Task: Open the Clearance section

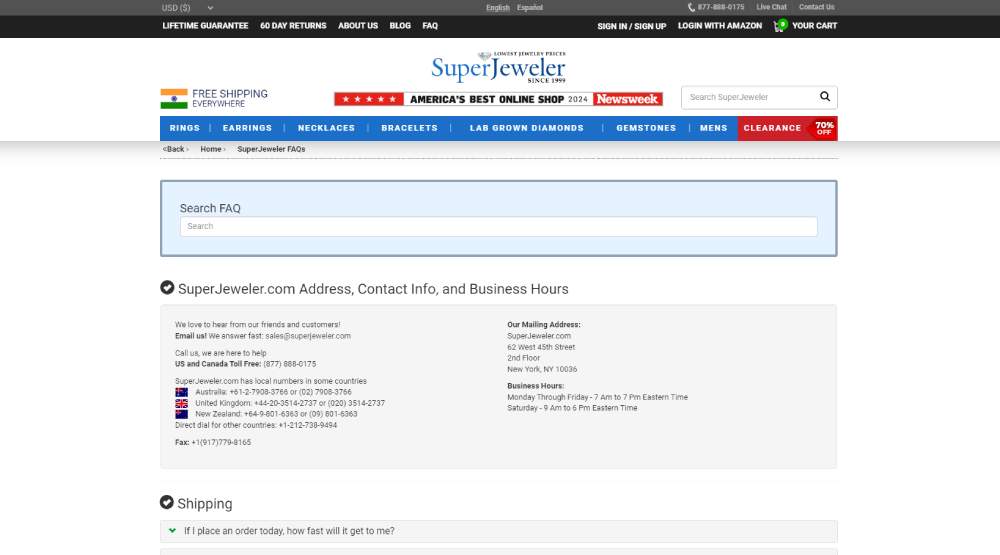Action: click(772, 128)
